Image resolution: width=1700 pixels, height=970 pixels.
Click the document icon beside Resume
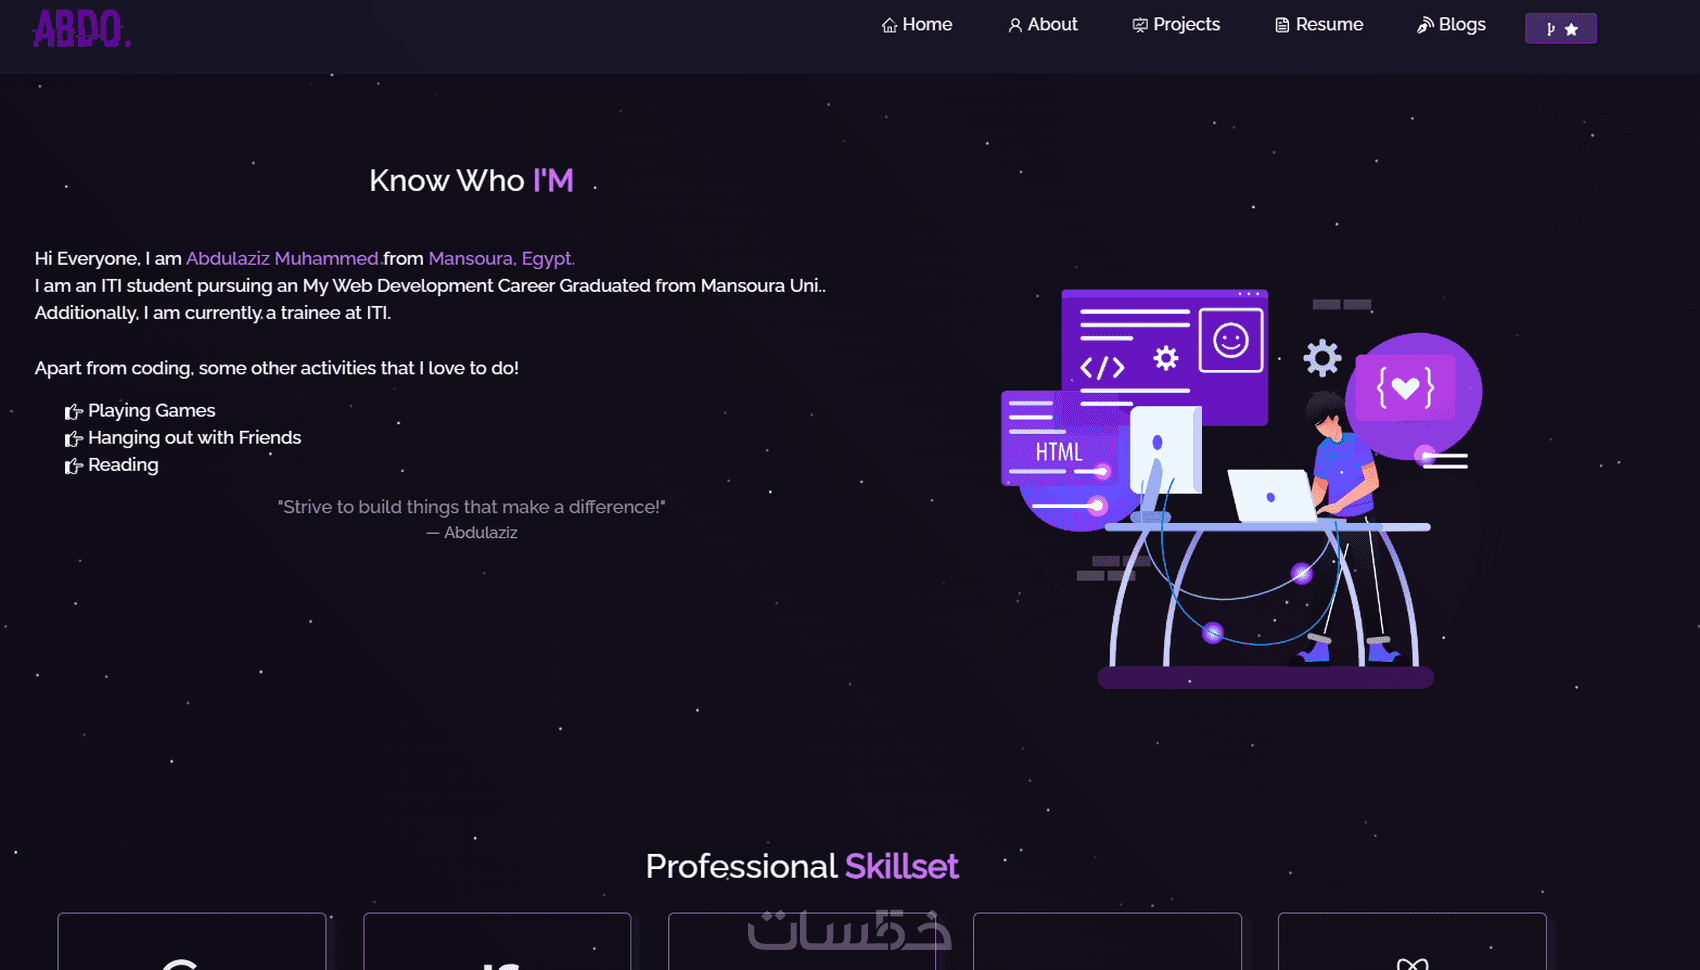(1282, 25)
